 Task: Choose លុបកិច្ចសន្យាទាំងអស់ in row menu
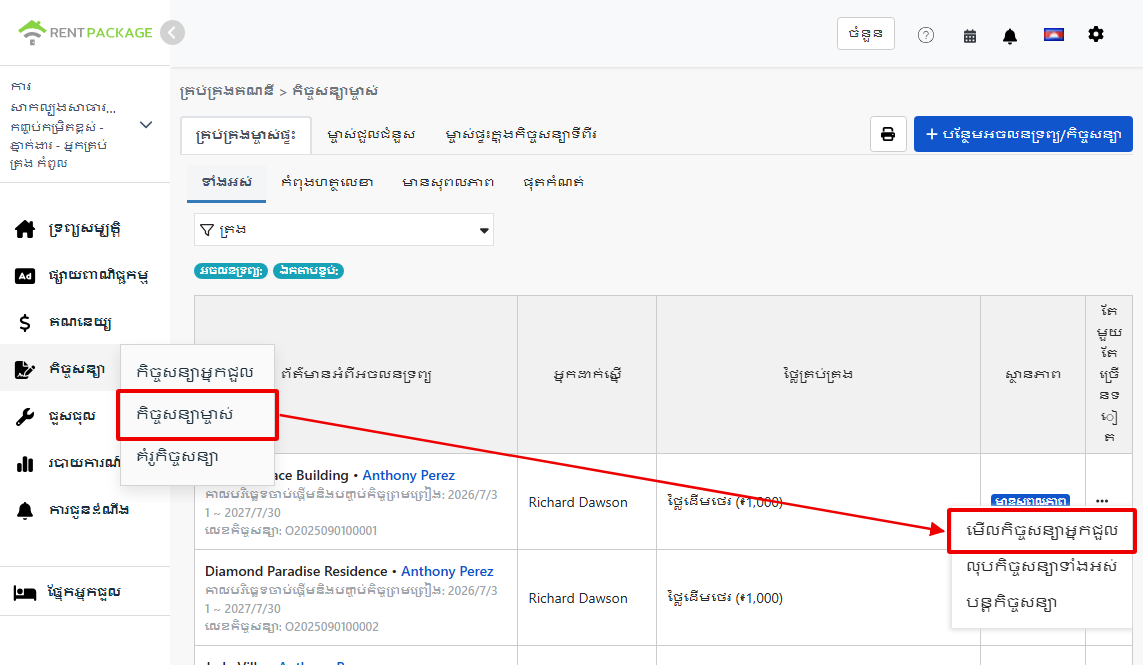[x=1042, y=567]
